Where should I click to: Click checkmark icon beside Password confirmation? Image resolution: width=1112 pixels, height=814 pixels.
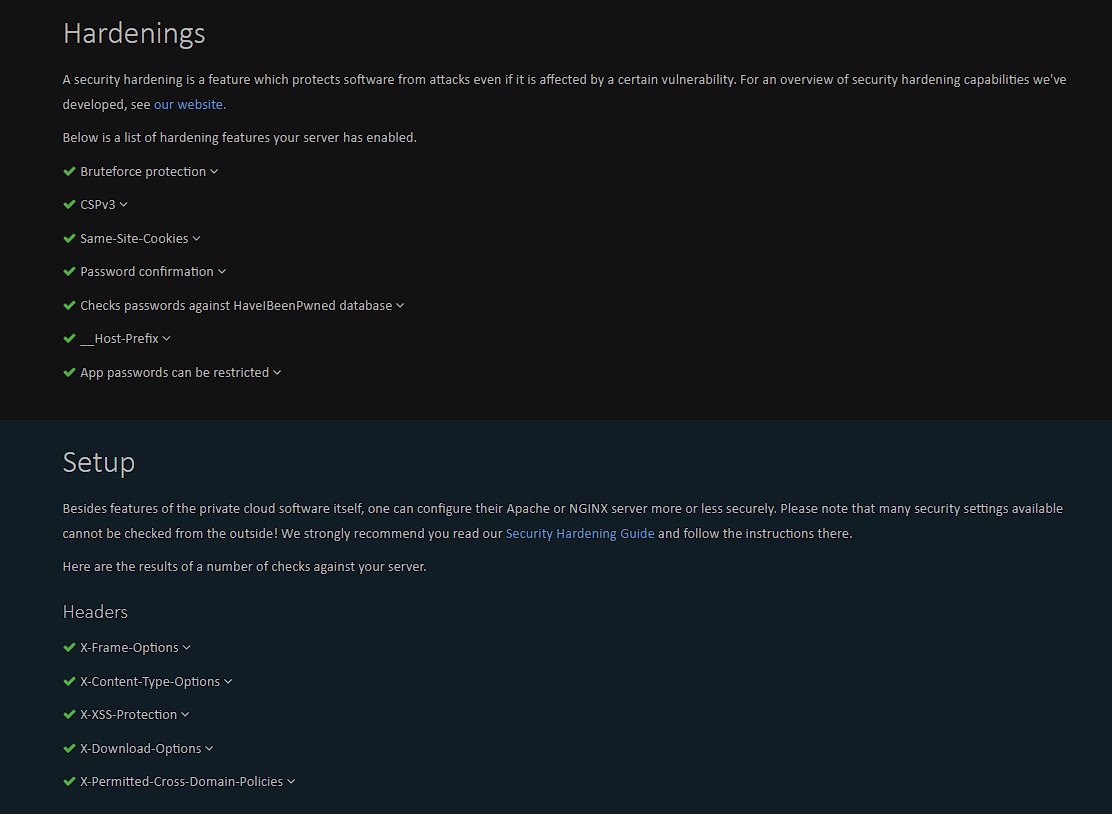69,272
